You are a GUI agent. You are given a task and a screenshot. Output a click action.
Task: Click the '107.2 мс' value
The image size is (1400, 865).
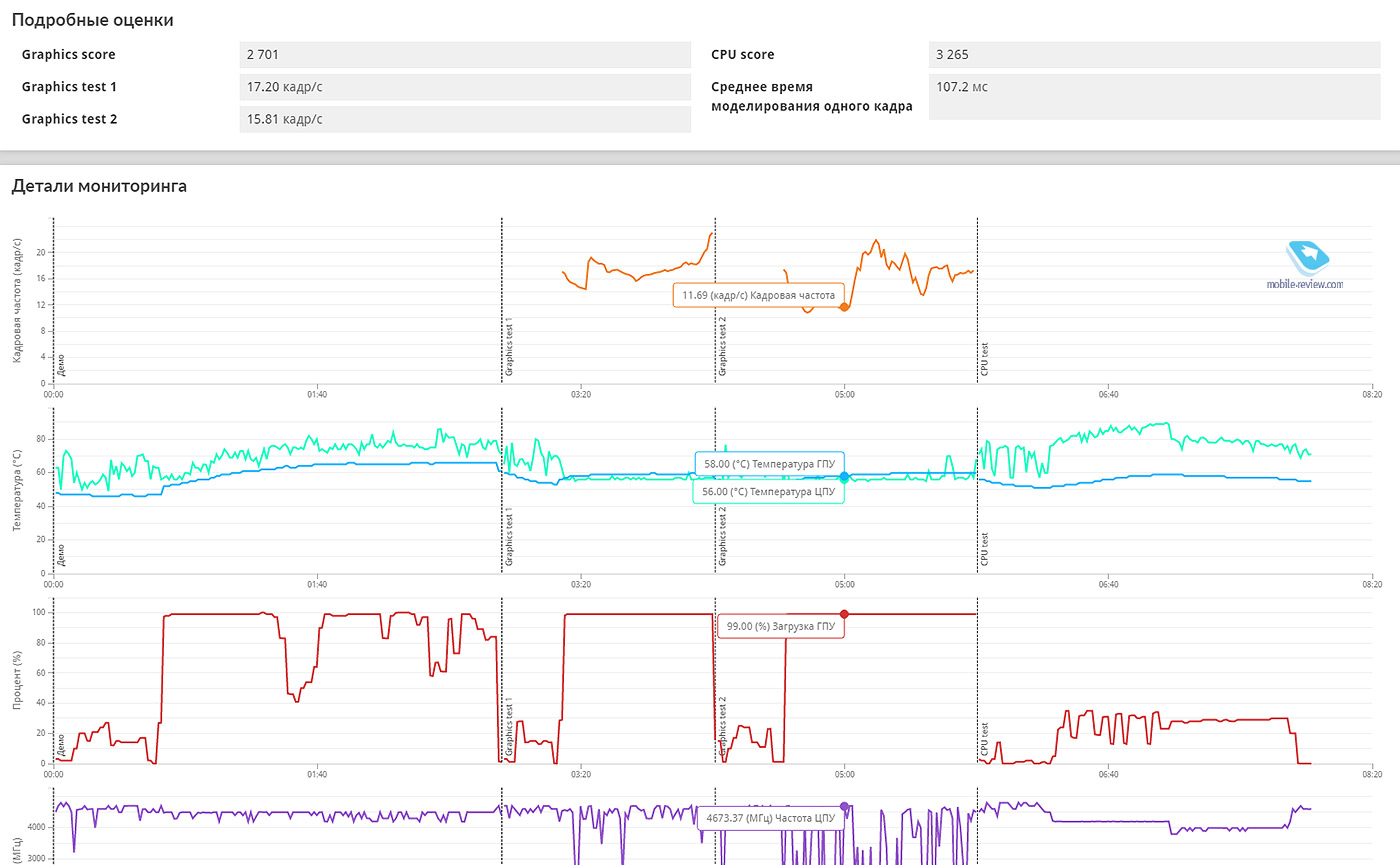[x=1154, y=97]
